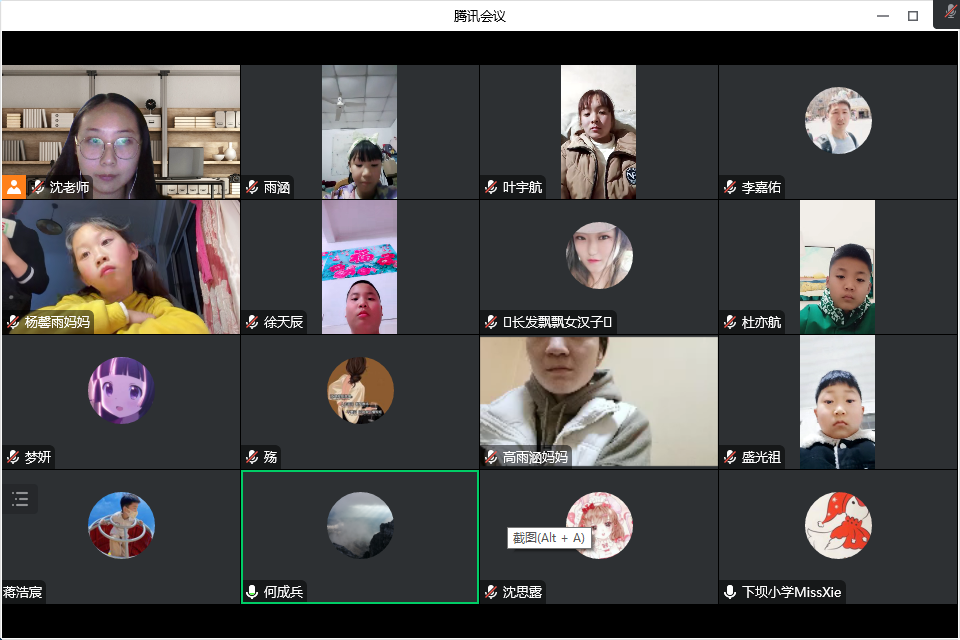This screenshot has width=960, height=640.
Task: Click active mic icon next to 下坝小学MissXie
Action: click(x=730, y=592)
